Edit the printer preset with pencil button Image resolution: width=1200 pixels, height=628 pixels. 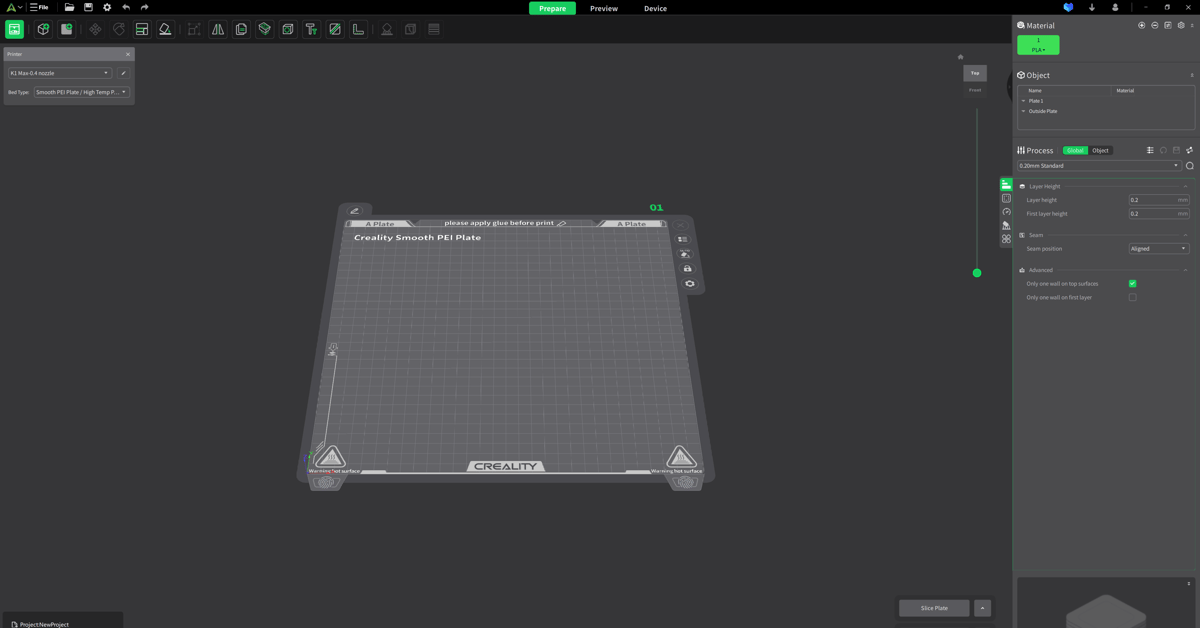point(123,73)
